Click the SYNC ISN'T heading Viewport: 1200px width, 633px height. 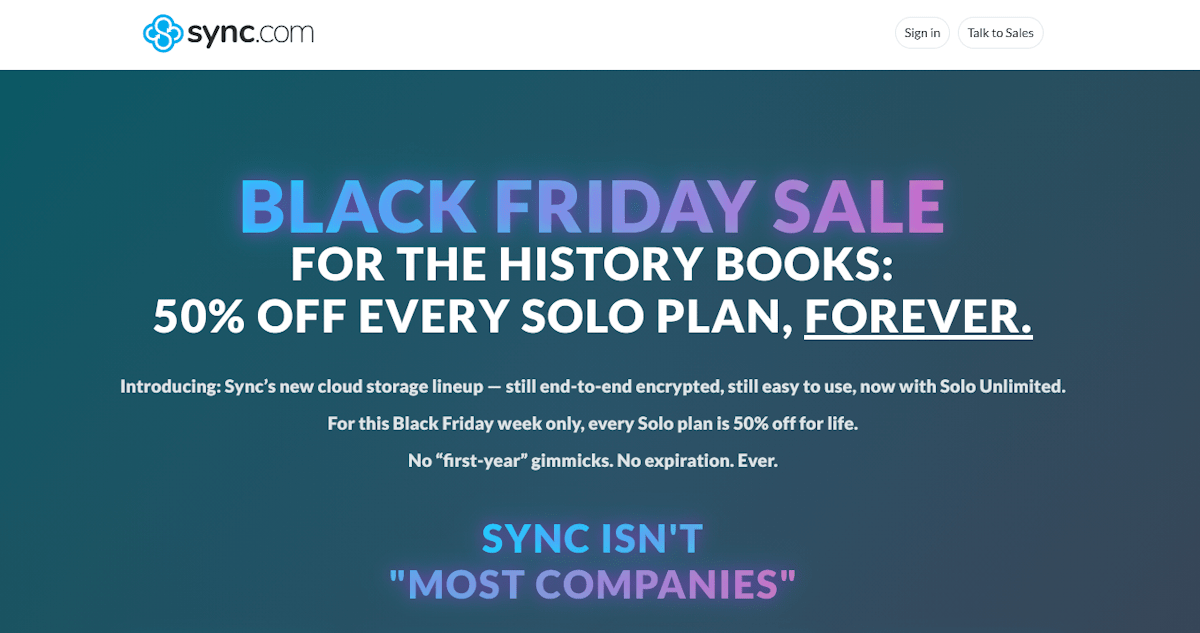[x=593, y=538]
